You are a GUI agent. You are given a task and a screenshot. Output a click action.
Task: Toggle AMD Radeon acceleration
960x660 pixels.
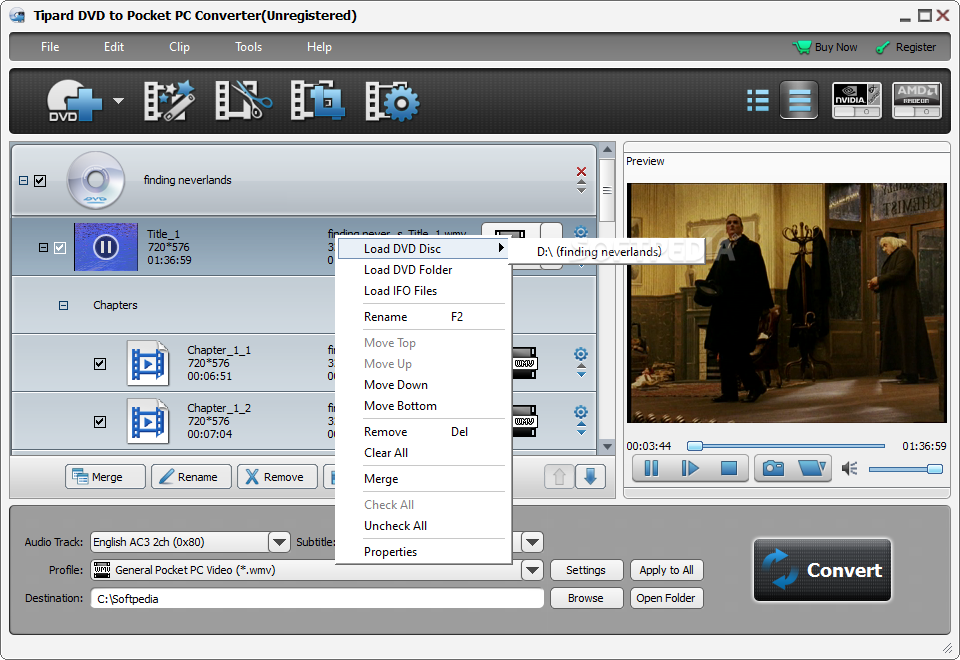(916, 100)
